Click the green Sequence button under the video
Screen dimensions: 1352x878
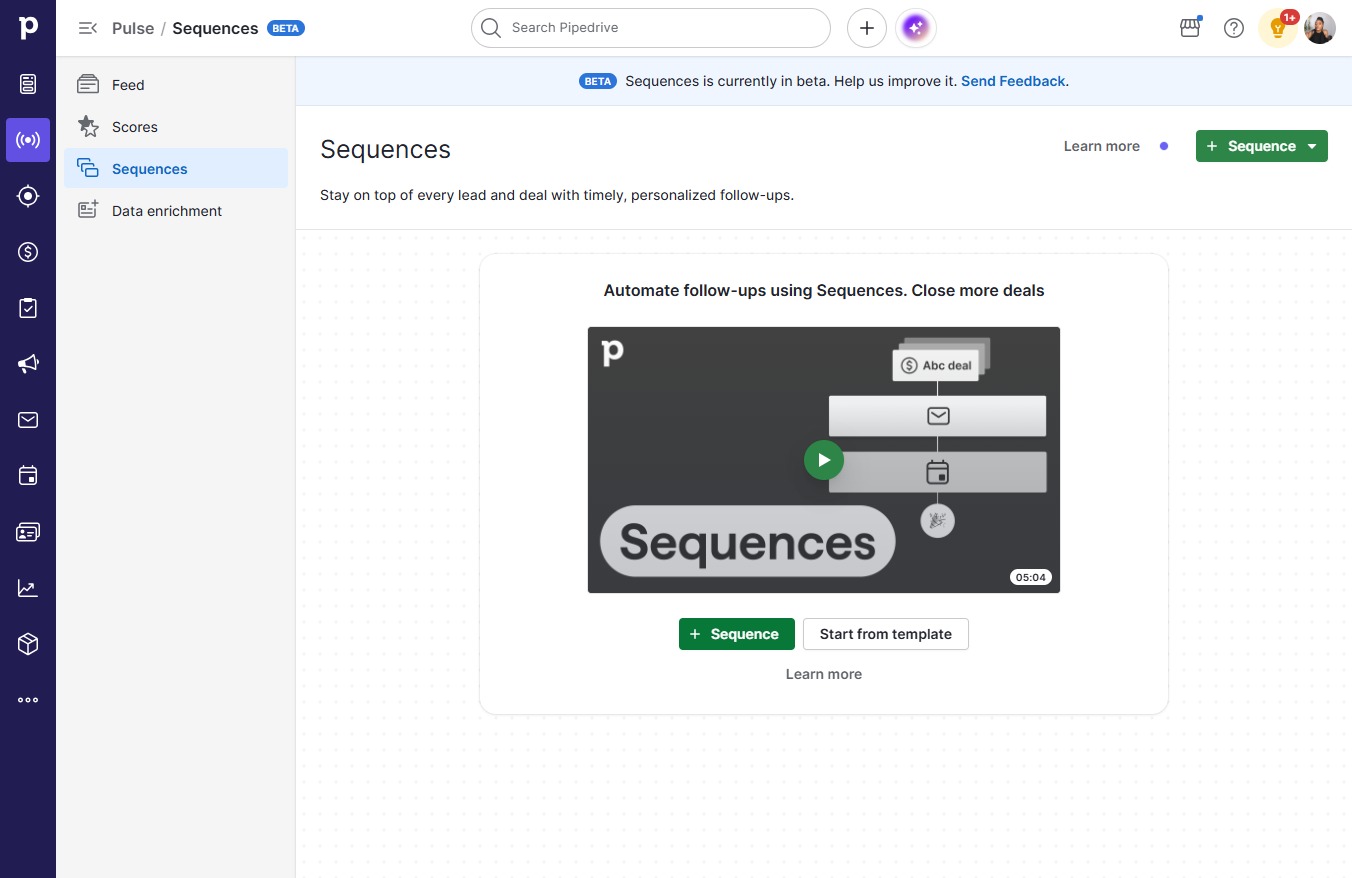[x=737, y=634]
